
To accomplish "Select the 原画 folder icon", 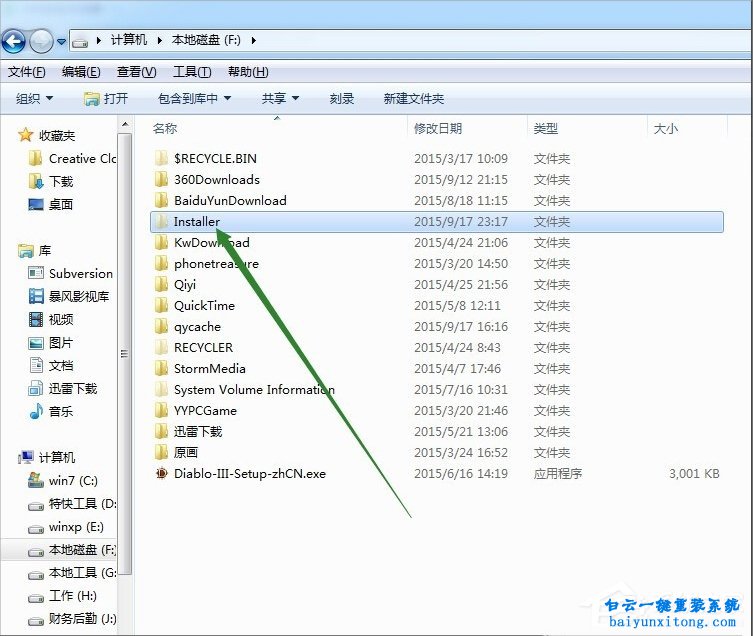I will tap(161, 453).
